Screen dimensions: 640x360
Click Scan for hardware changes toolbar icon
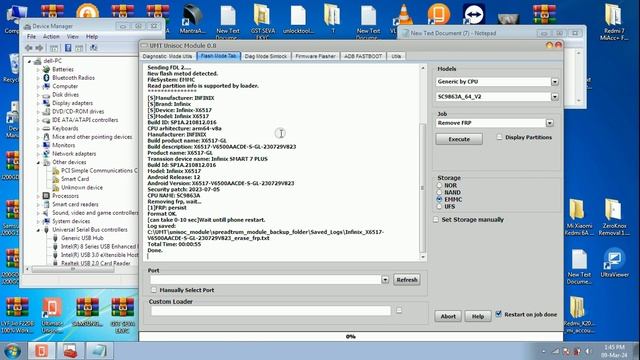93,48
